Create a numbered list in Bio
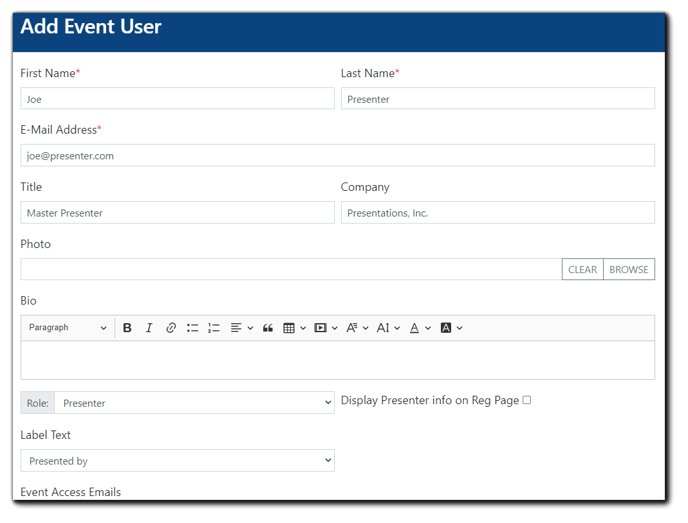 click(214, 328)
